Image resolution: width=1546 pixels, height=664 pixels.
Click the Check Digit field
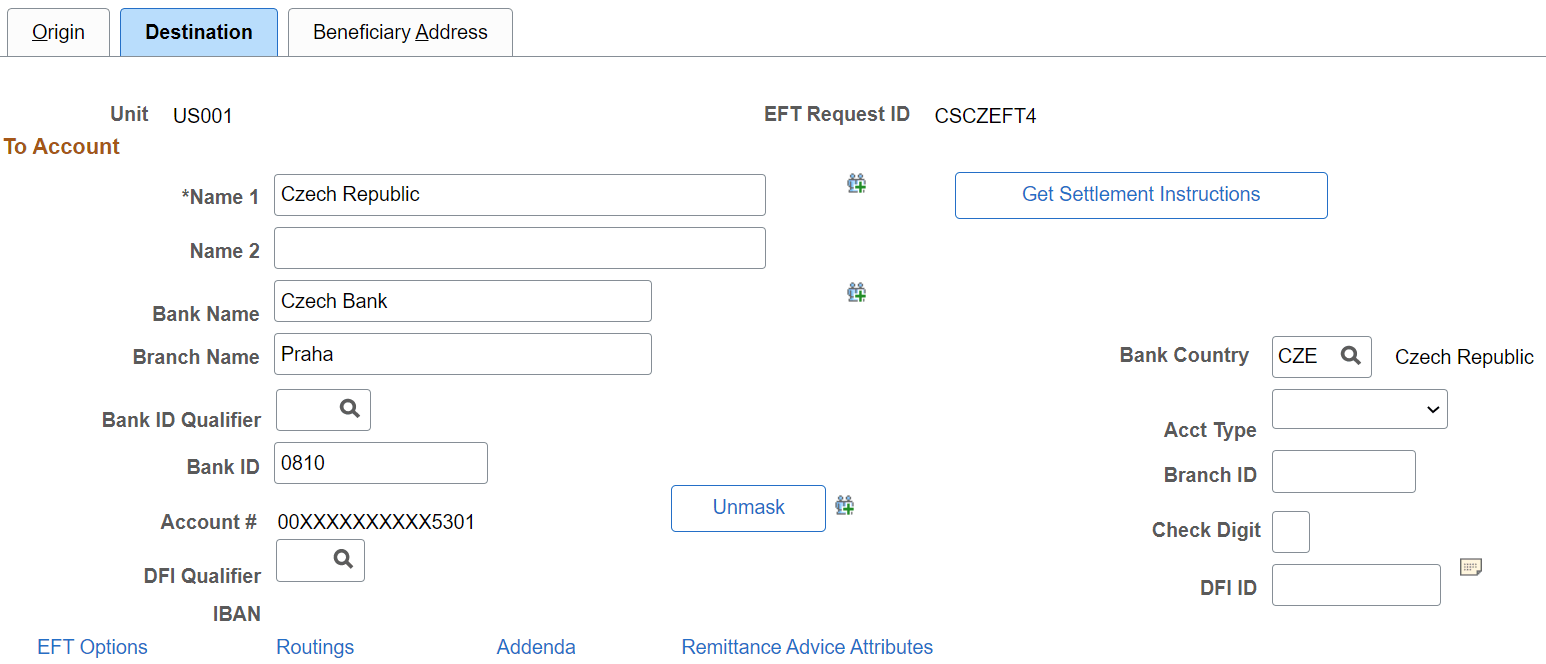coord(1290,531)
